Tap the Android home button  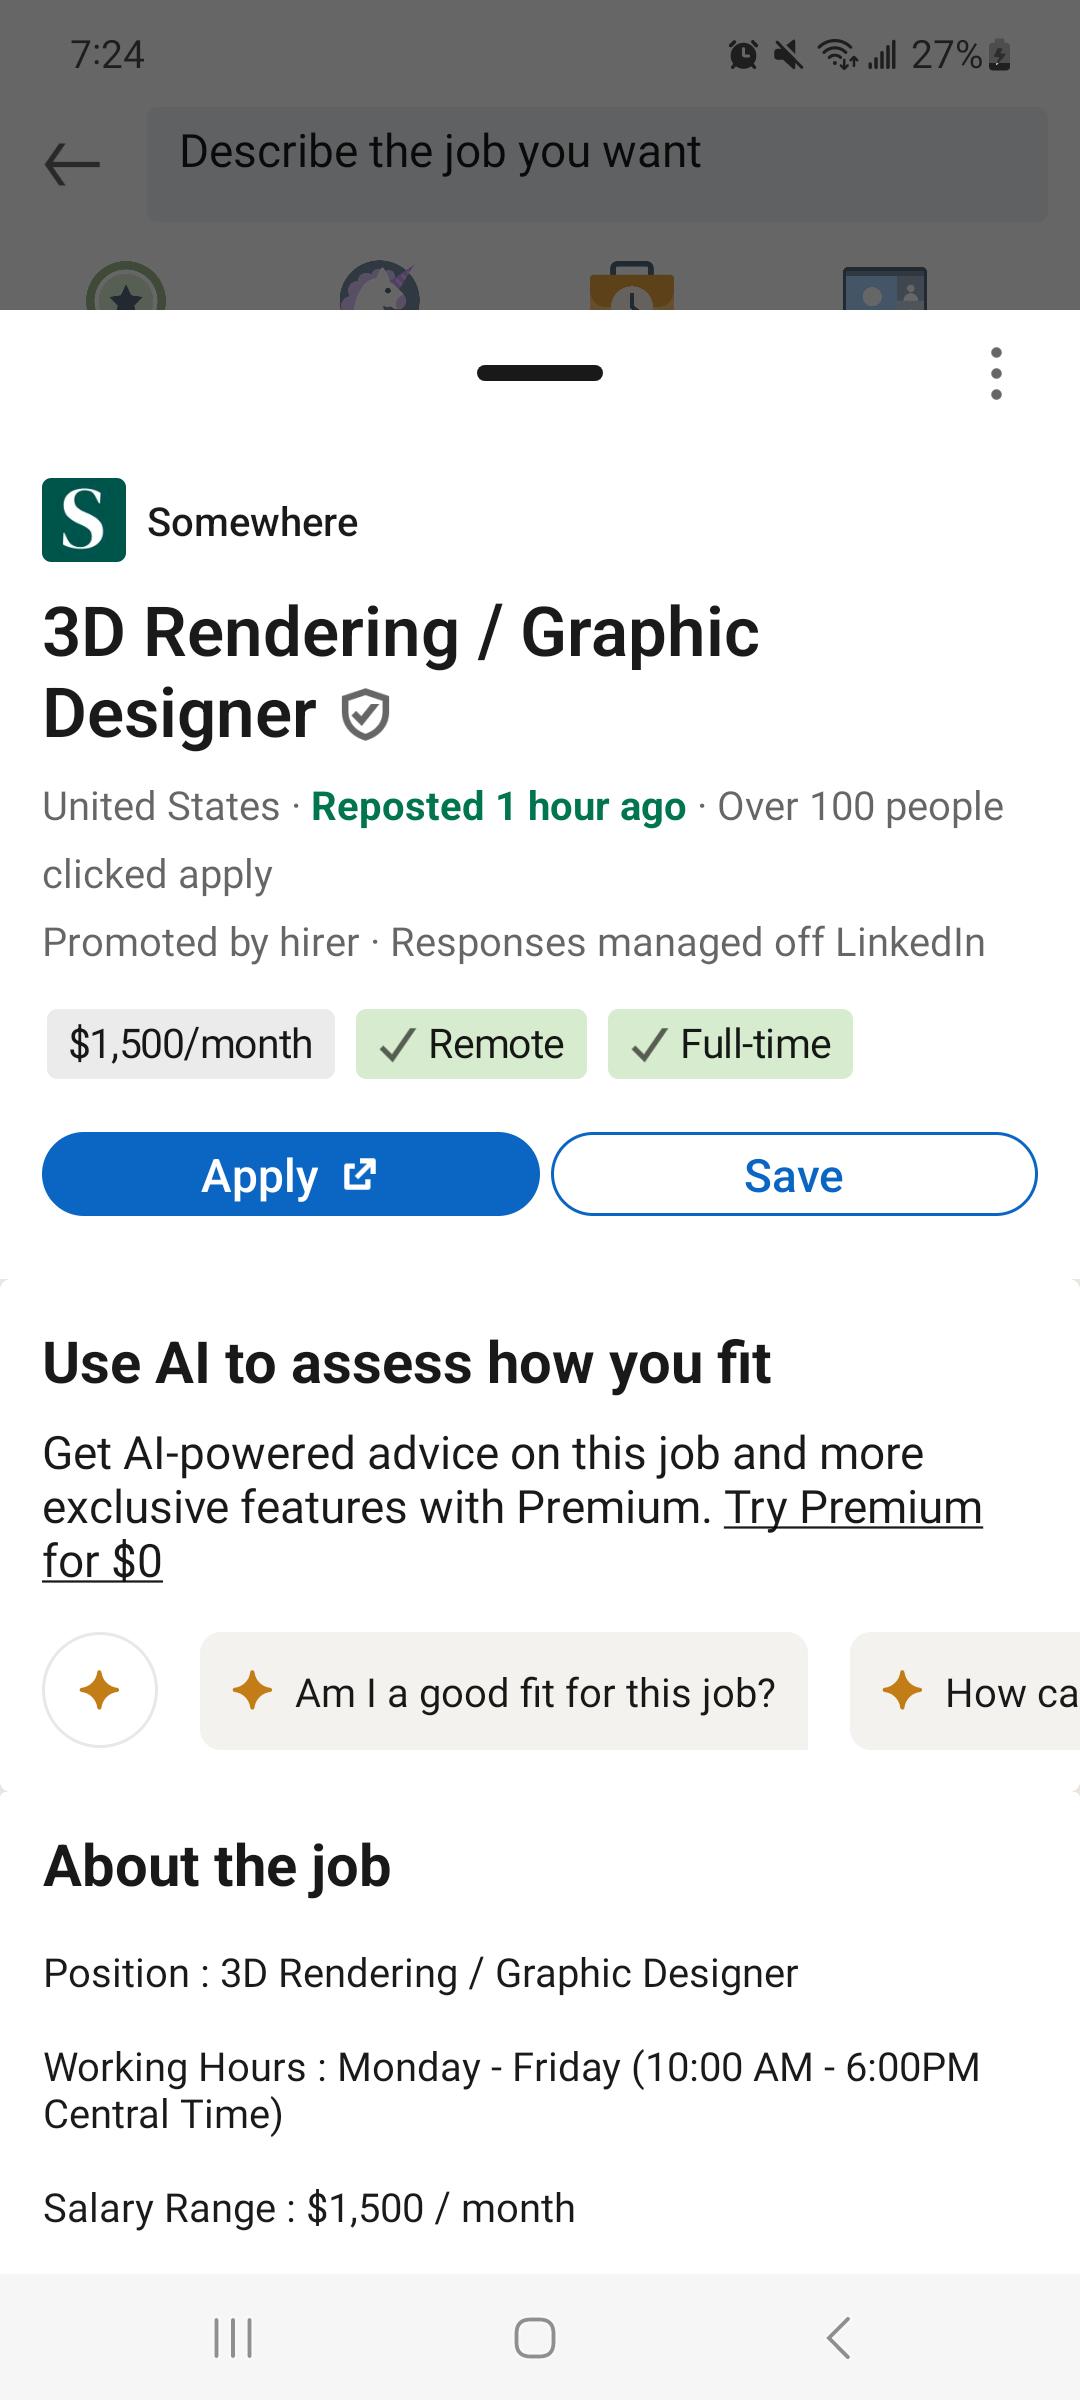tap(535, 2338)
